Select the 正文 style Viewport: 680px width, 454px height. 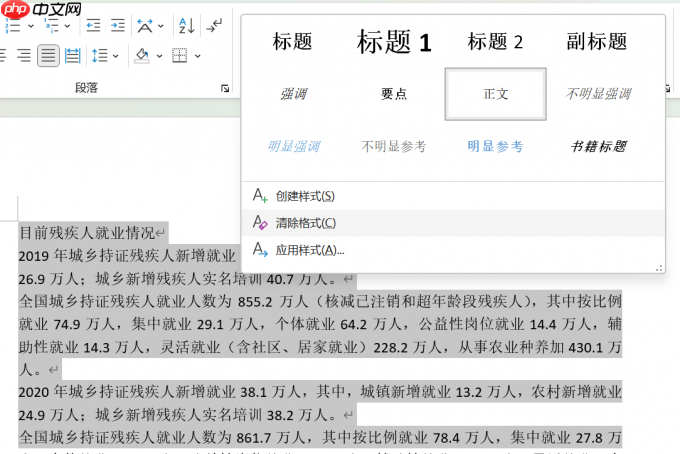495,94
